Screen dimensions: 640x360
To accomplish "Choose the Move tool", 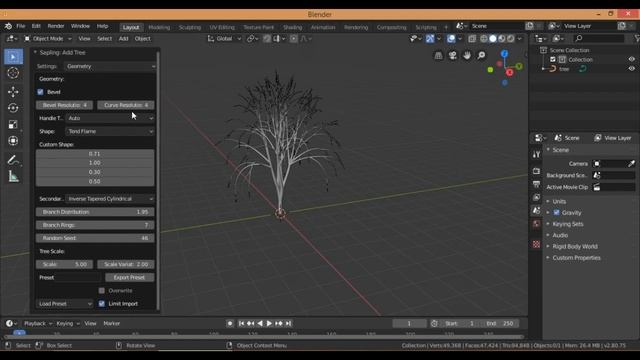I will point(13,92).
